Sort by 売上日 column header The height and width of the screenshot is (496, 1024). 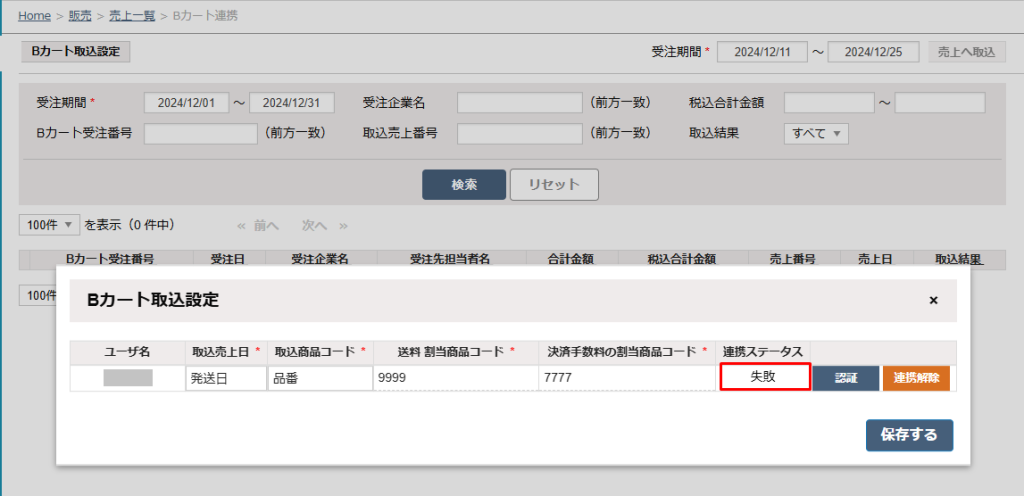pos(875,258)
